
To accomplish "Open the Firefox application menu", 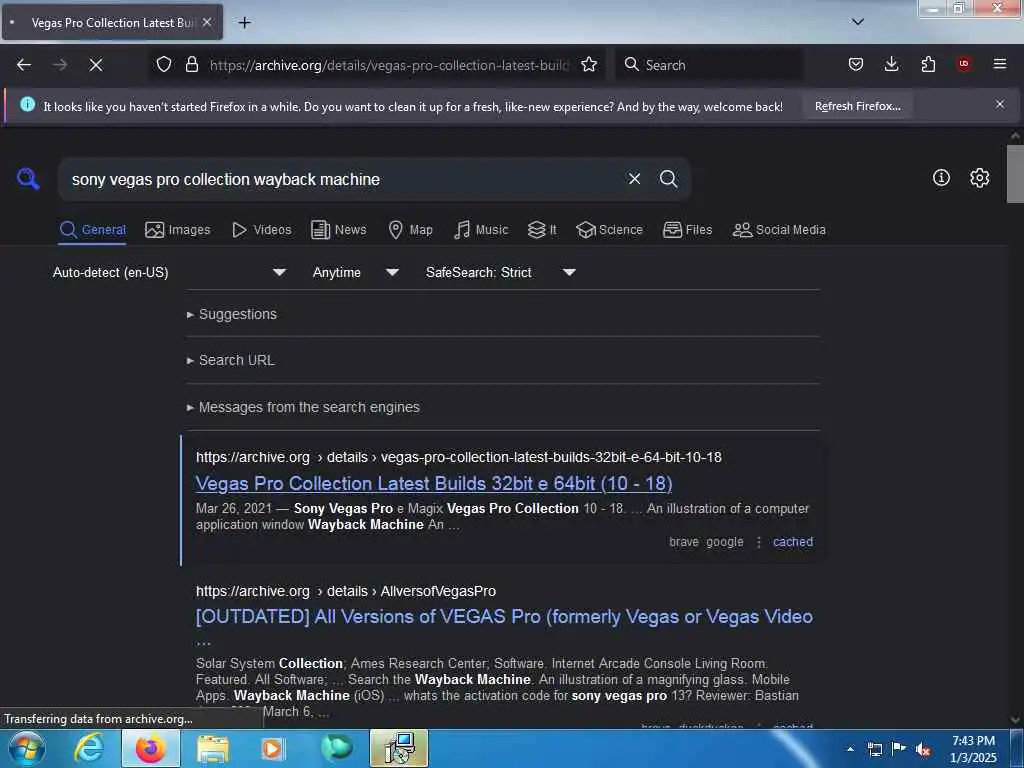I will coord(999,65).
